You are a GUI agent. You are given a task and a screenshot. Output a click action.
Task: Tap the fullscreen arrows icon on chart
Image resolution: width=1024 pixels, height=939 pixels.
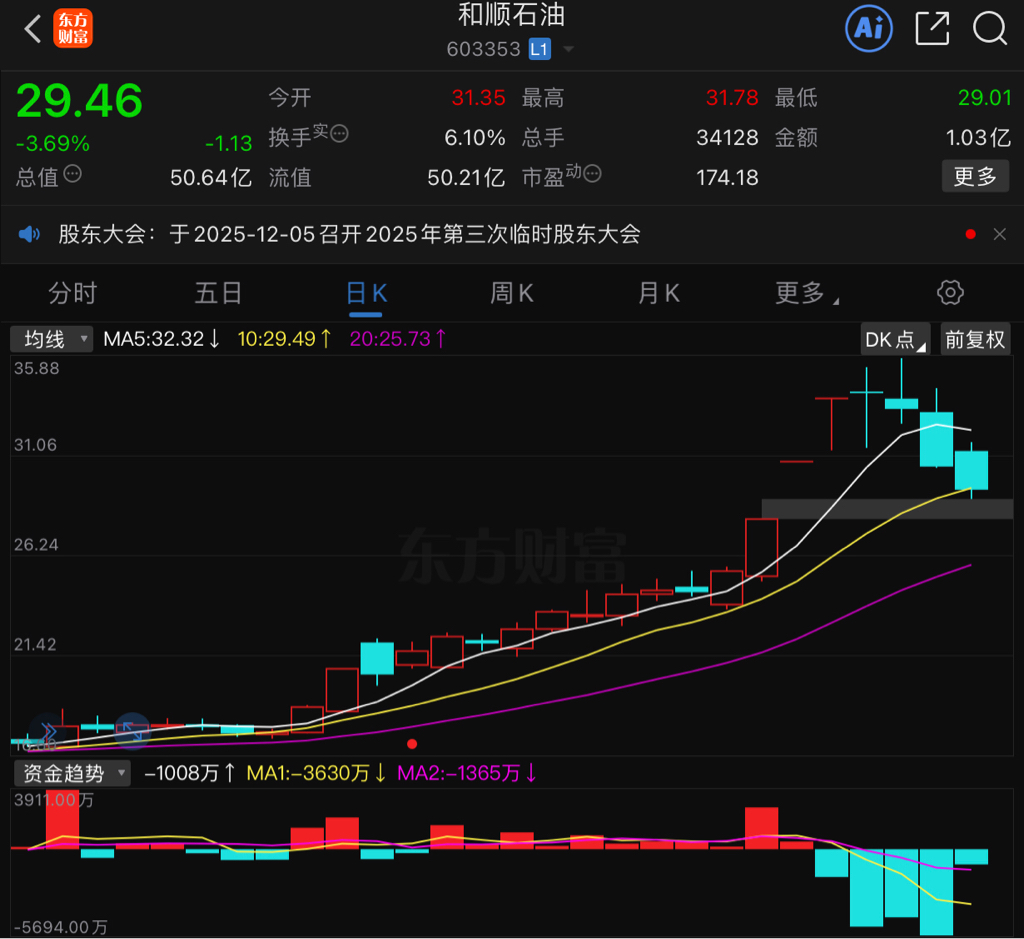(132, 730)
